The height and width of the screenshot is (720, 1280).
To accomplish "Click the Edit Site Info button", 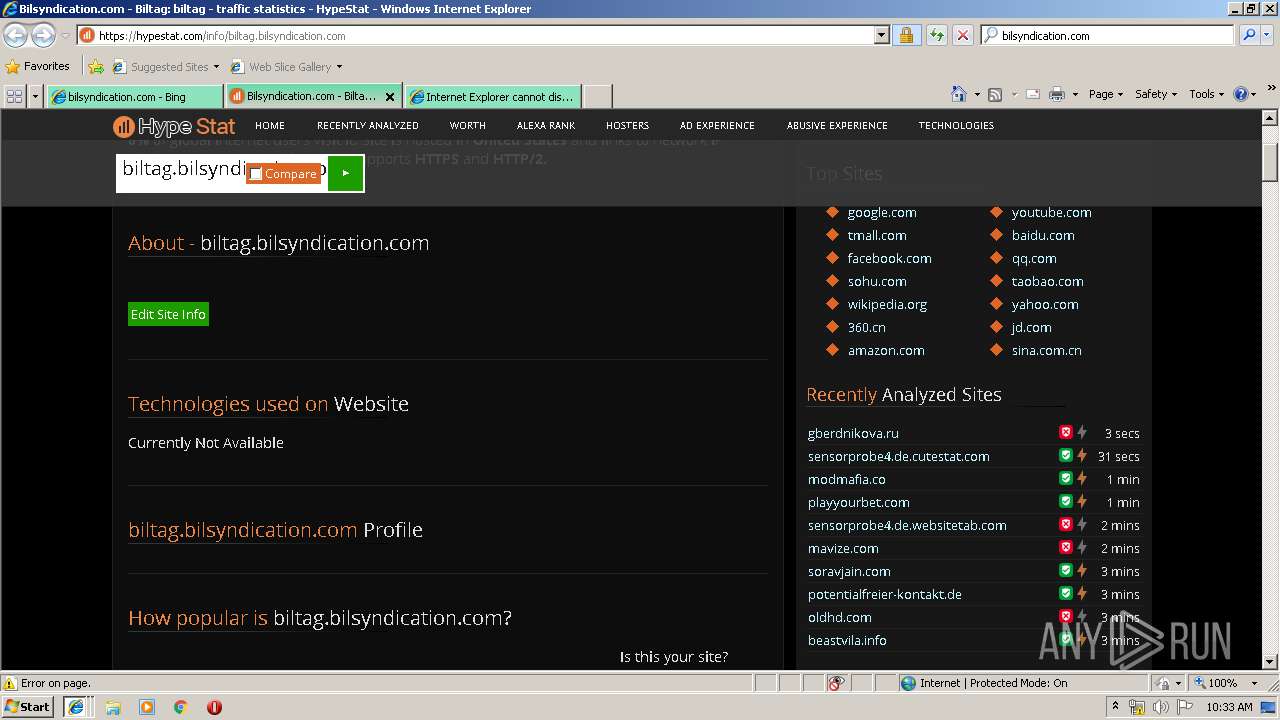I will 168,314.
